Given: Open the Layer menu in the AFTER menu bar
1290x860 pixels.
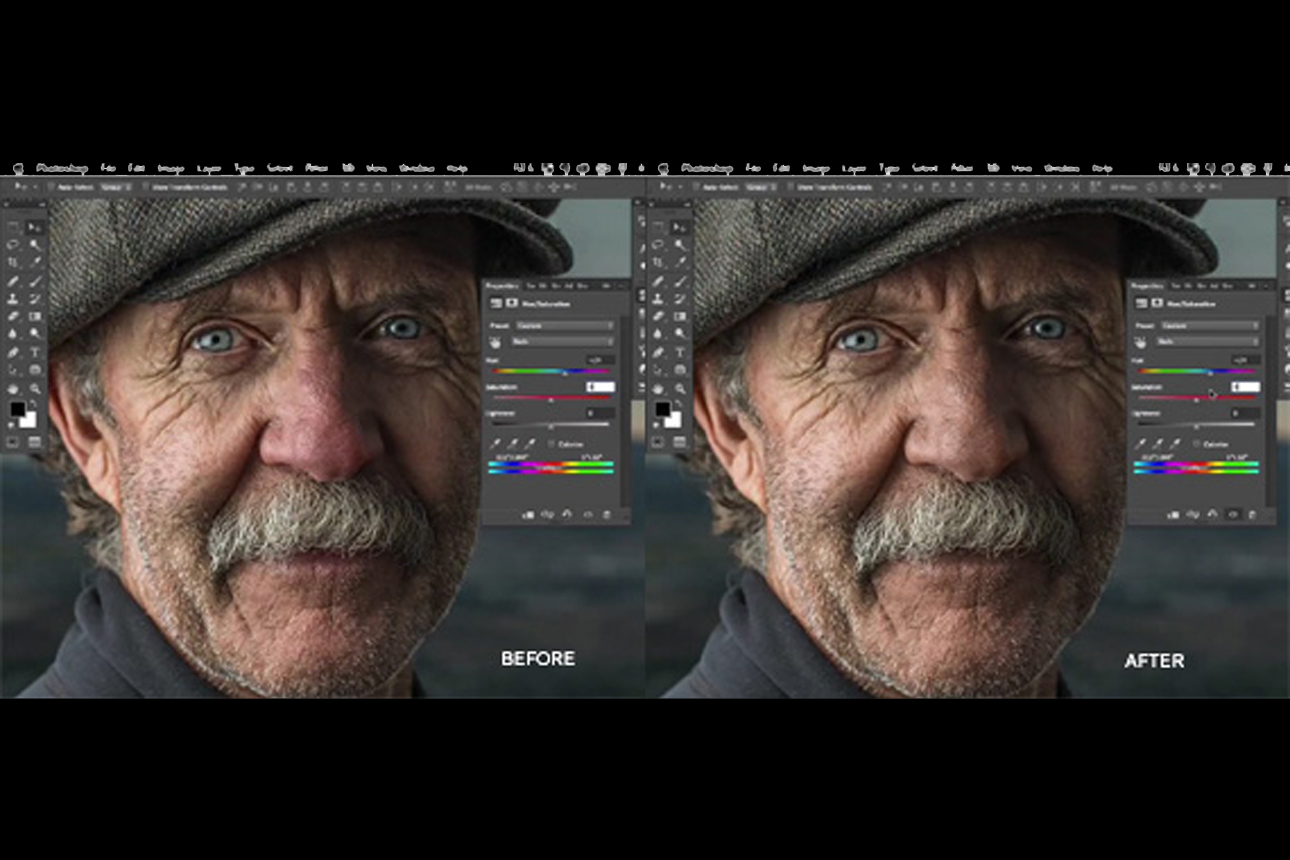Looking at the screenshot, I should click(x=854, y=168).
